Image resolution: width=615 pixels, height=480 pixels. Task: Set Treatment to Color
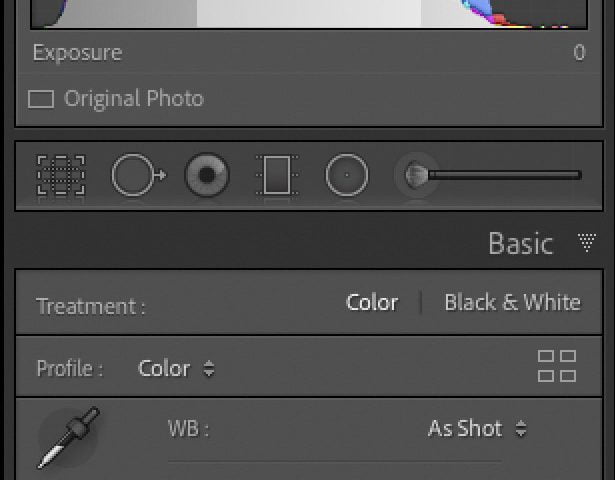coord(372,303)
